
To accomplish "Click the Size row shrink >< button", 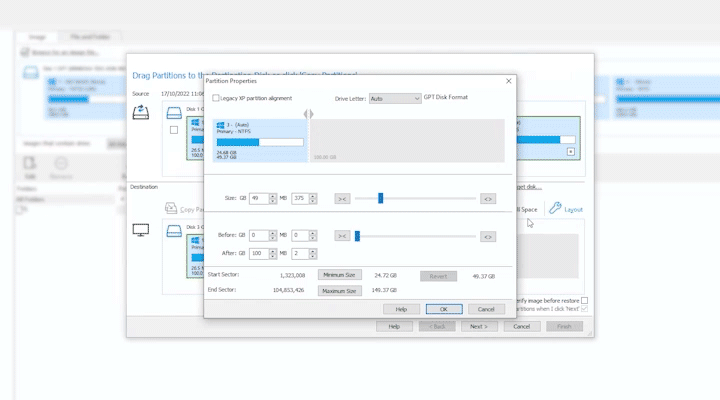I will coord(342,199).
